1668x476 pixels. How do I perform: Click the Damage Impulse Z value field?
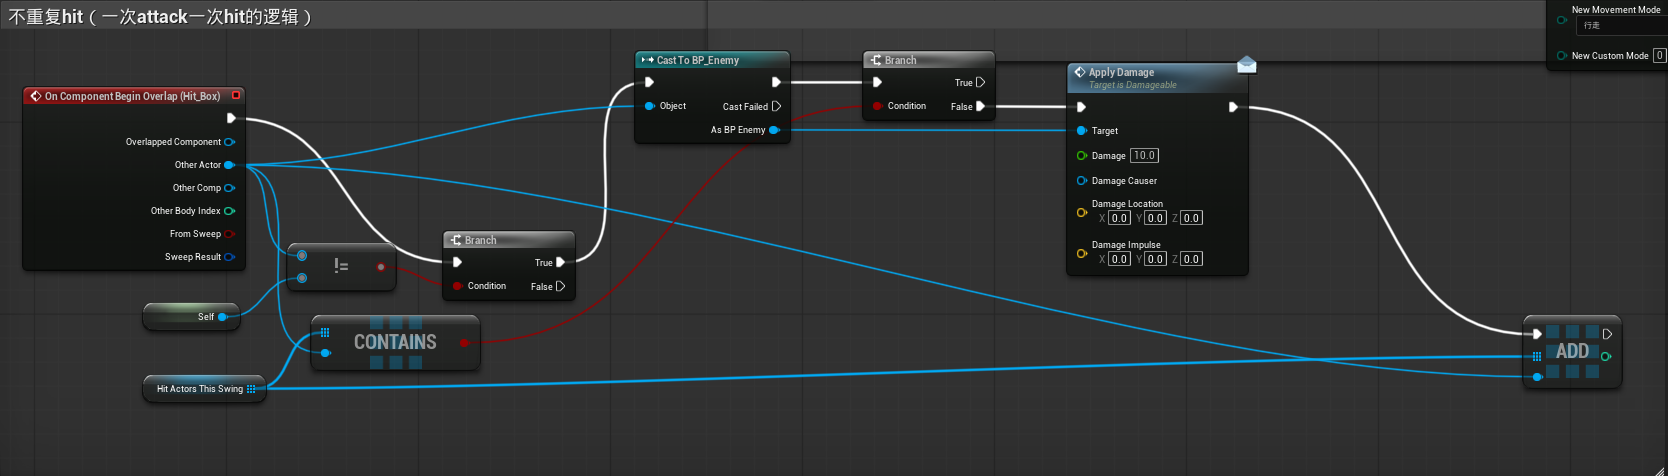(x=1190, y=259)
